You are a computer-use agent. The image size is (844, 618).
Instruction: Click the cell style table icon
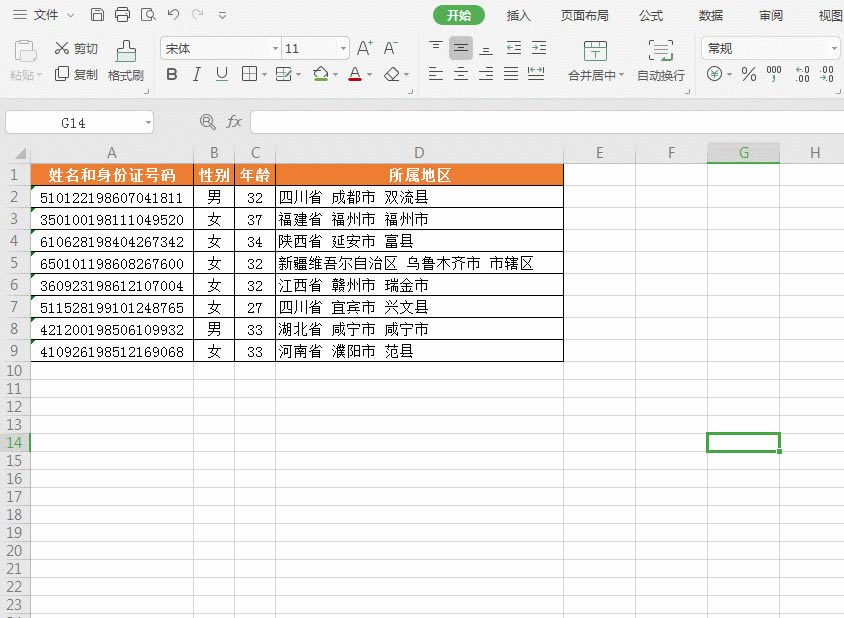(x=283, y=74)
